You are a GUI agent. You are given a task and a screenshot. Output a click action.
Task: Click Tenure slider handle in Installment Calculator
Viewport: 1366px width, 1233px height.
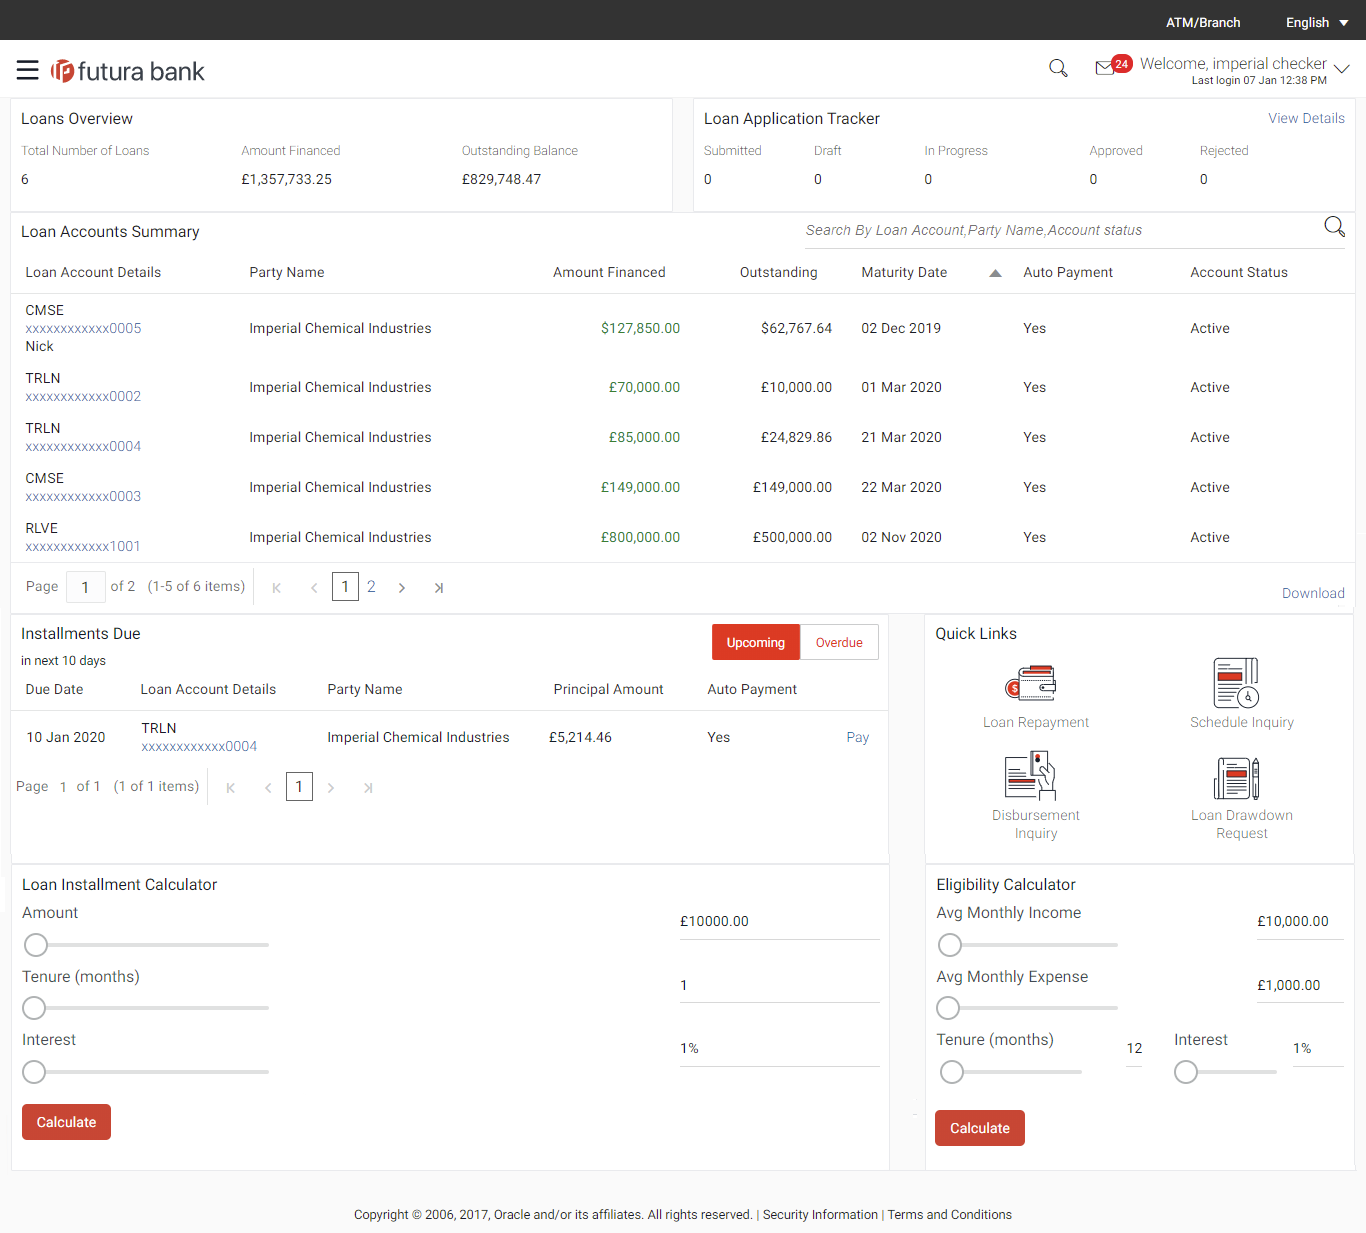[34, 1008]
